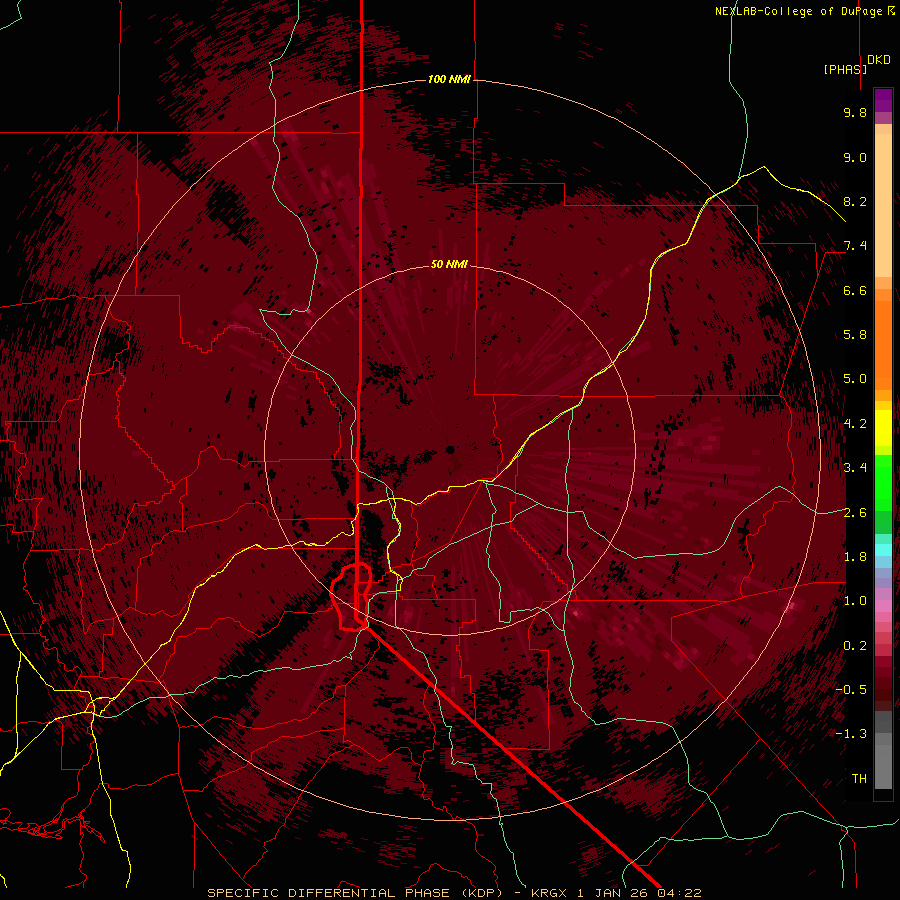Click the DKD unit label above legend

click(x=879, y=60)
